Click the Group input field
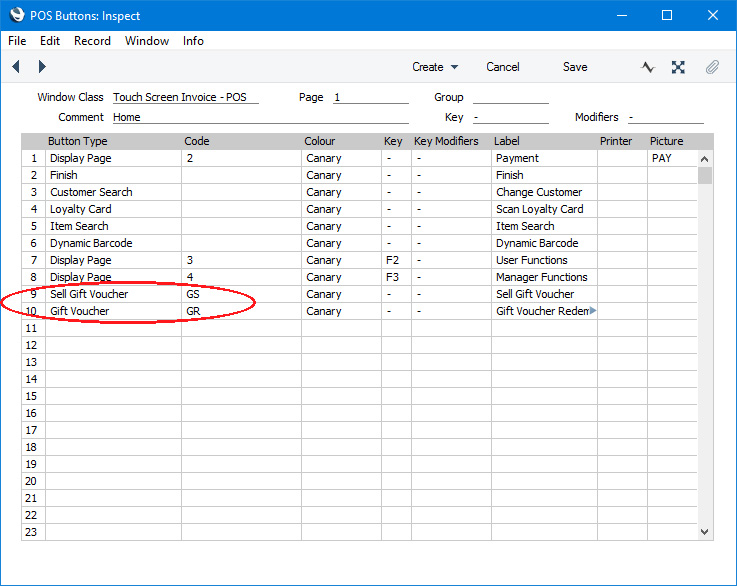737x586 pixels. click(x=511, y=97)
